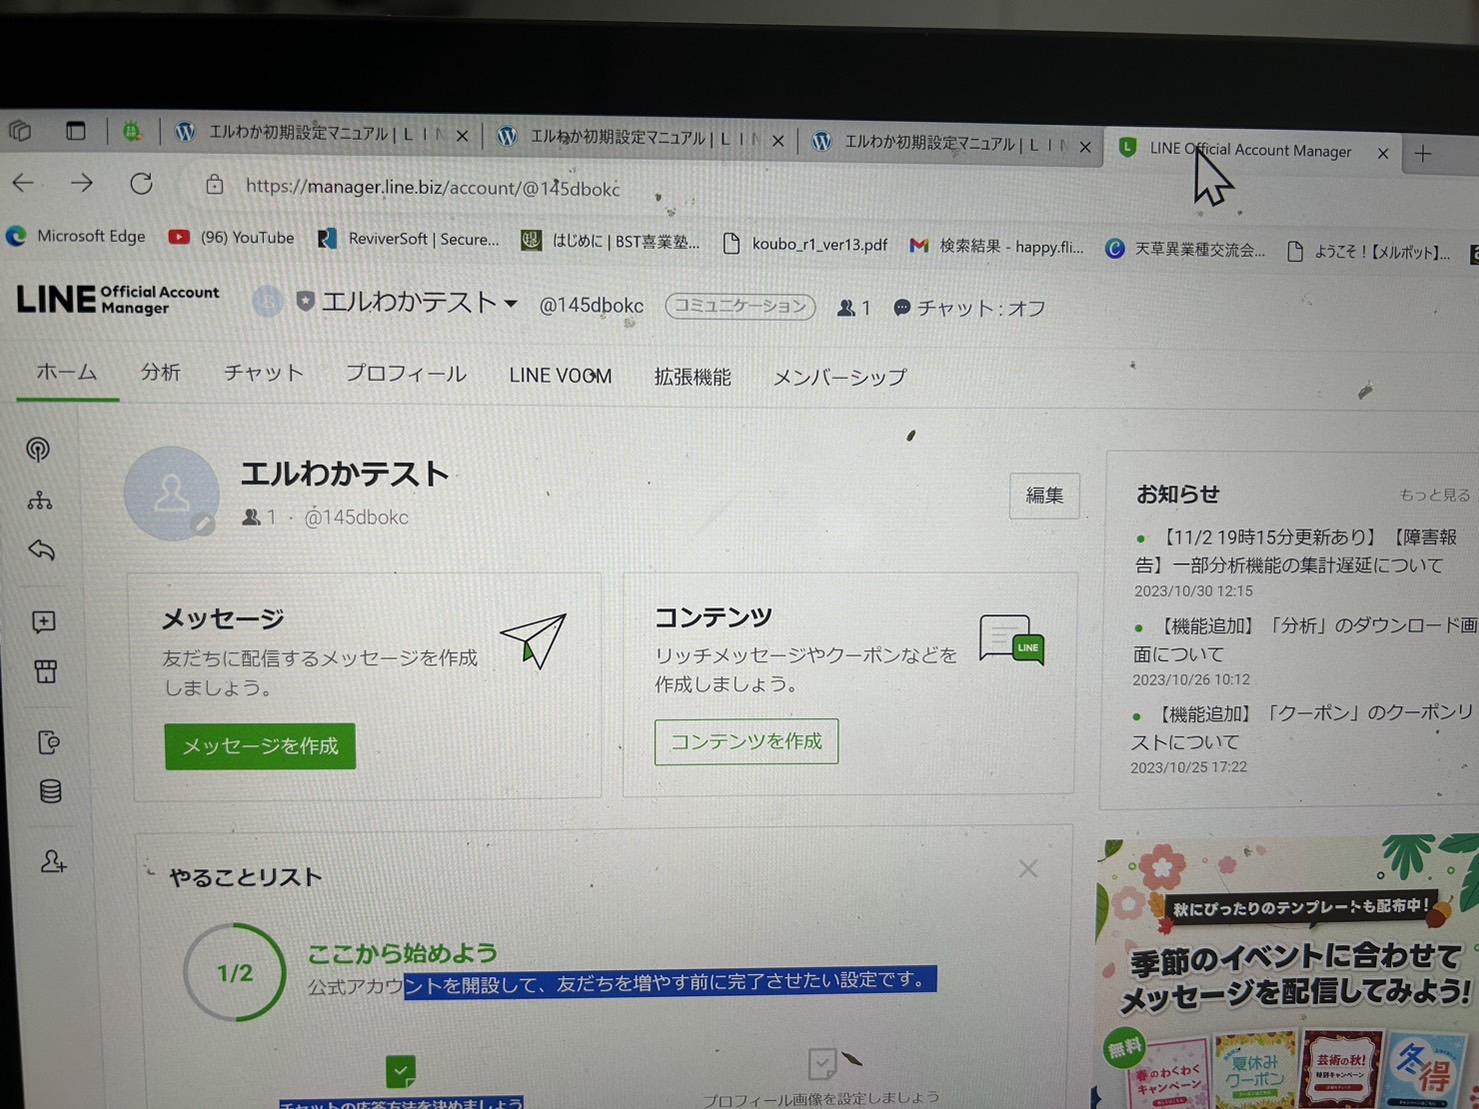Click the profile image task checkbox icon
Screen dimensions: 1479x1109
pos(822,1063)
